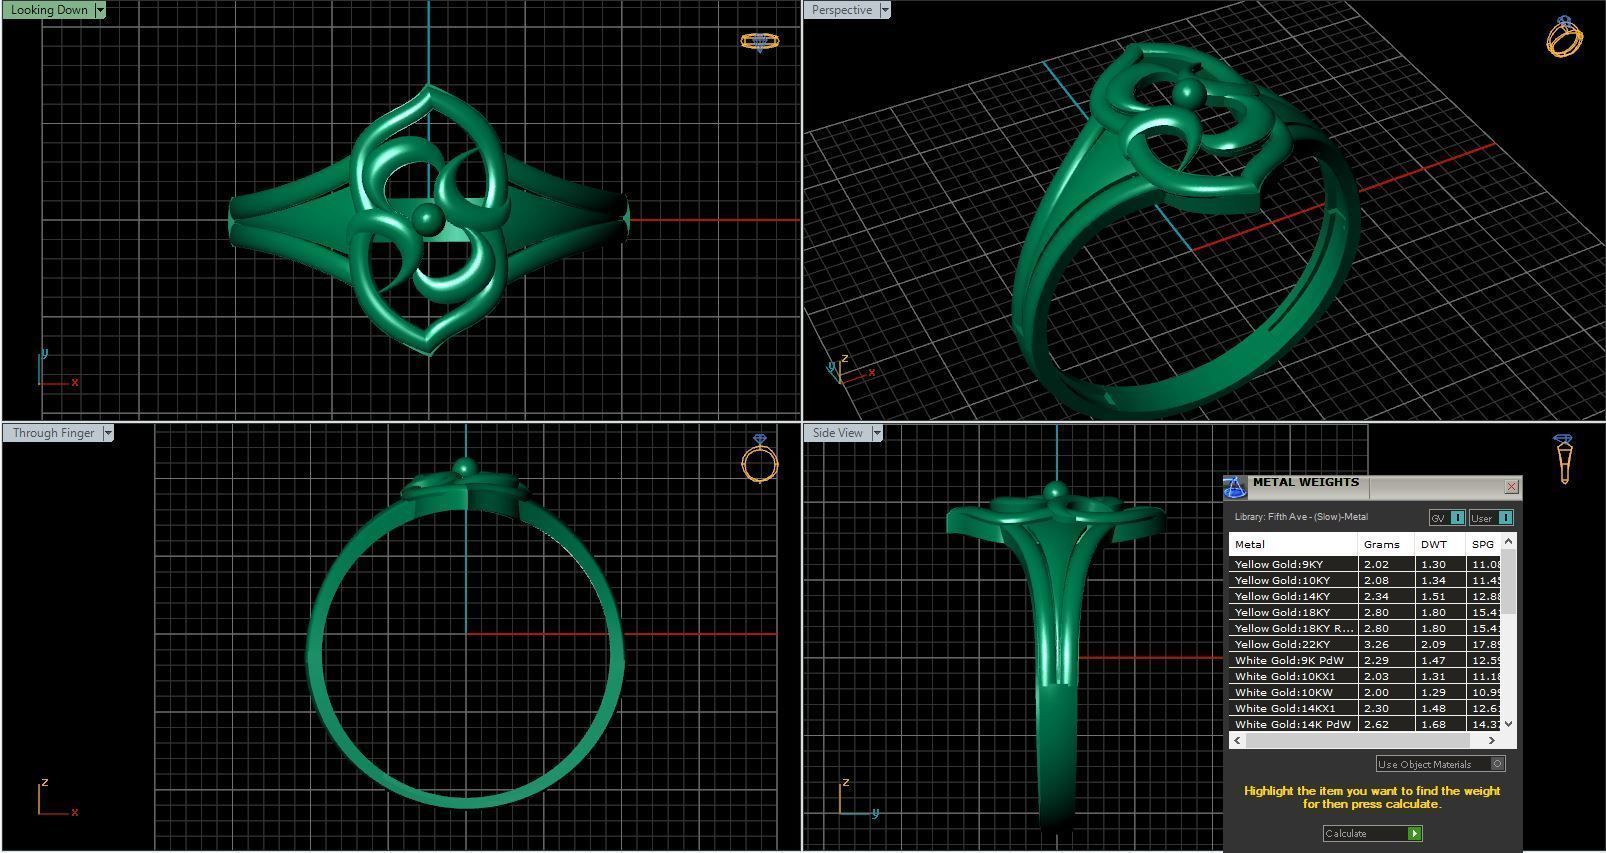Click the ring model in Through Finger viewport
This screenshot has width=1606, height=853.
point(465,633)
